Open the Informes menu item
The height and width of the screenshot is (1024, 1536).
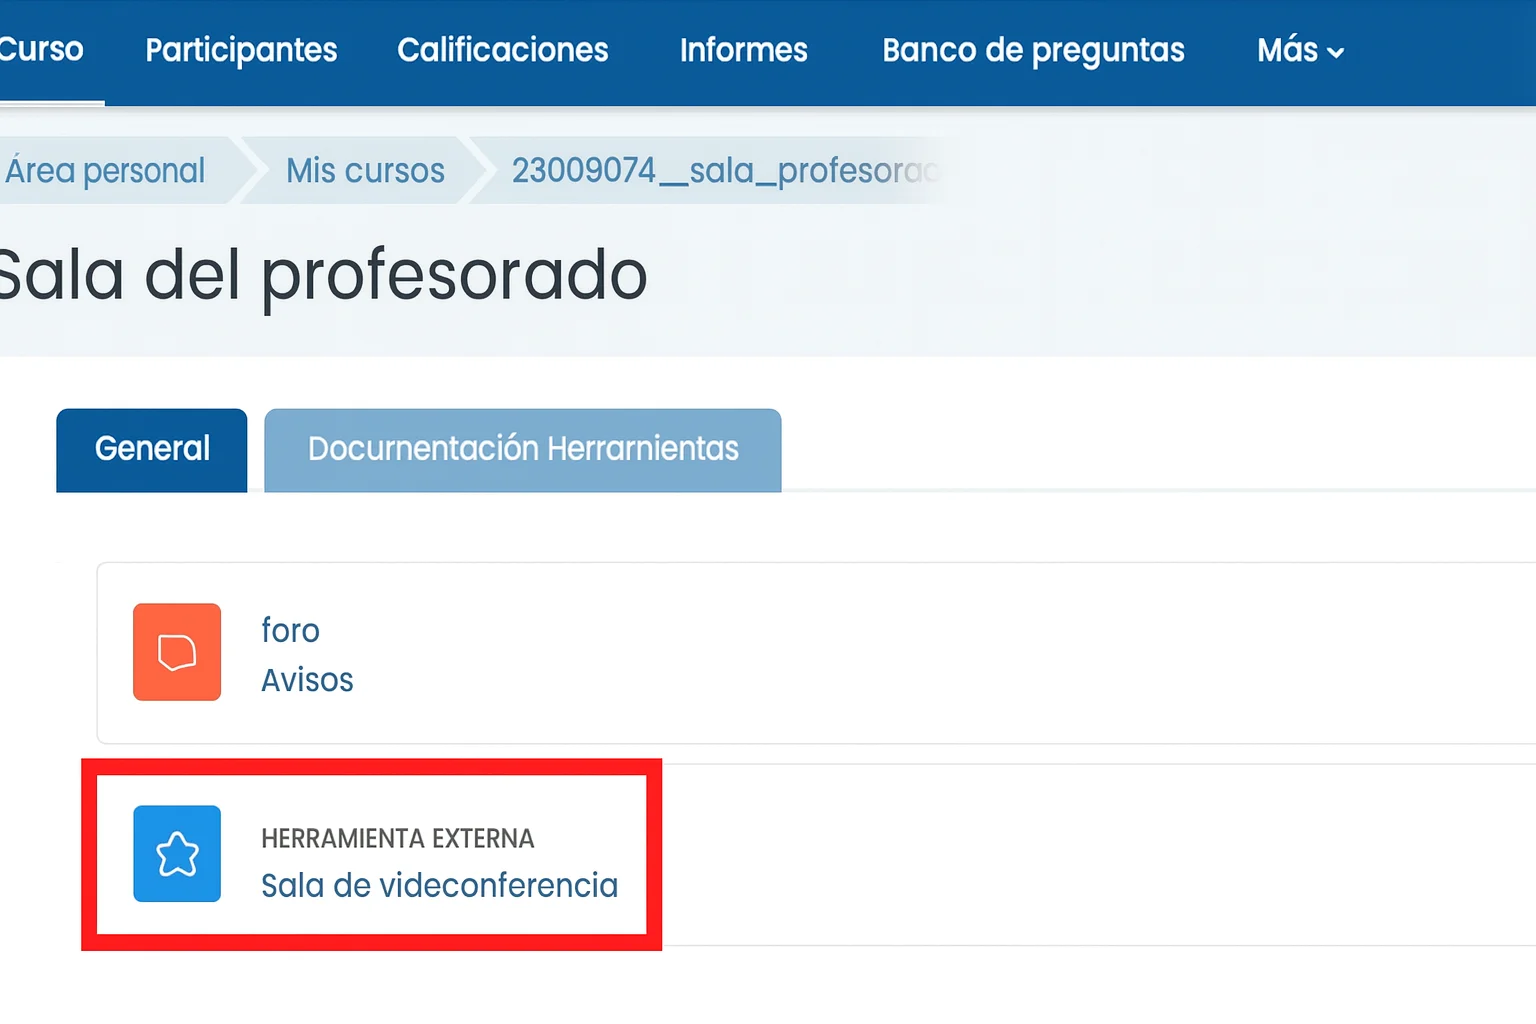(x=743, y=50)
